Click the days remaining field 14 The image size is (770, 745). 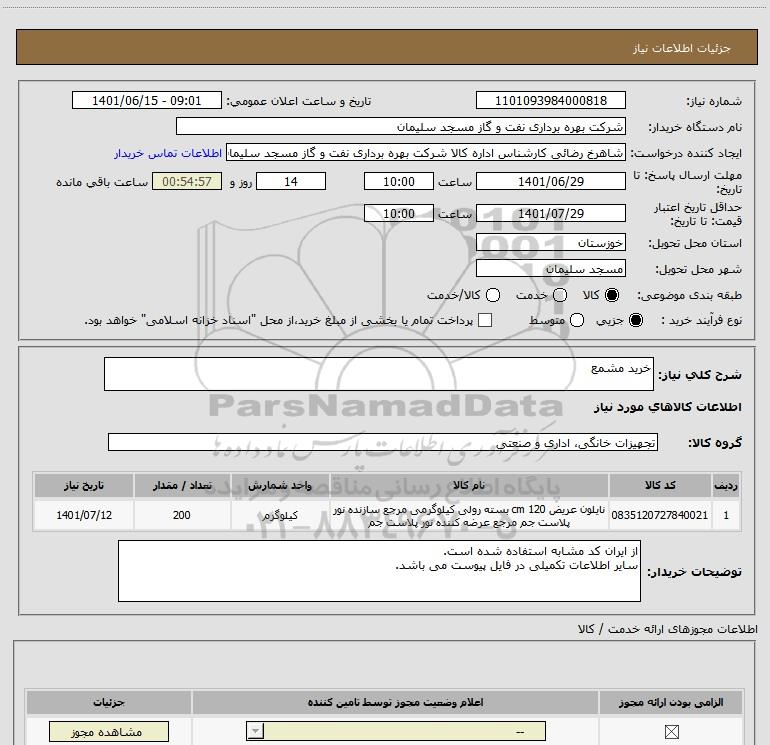click(x=291, y=182)
